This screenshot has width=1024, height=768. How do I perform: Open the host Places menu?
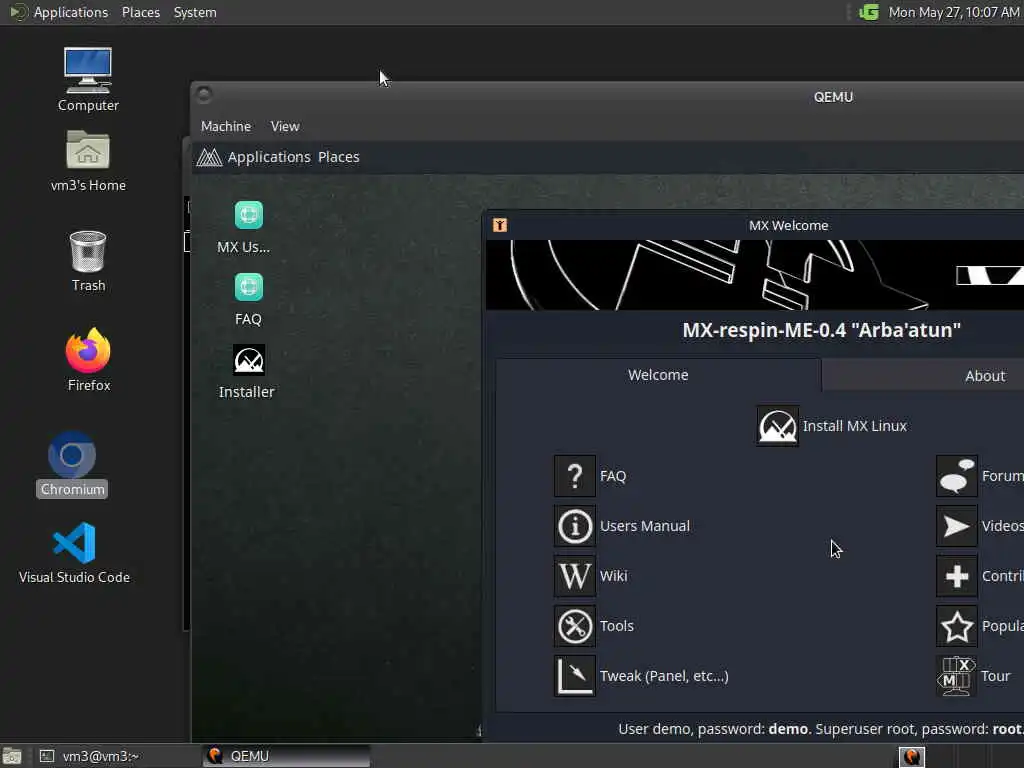pos(140,12)
